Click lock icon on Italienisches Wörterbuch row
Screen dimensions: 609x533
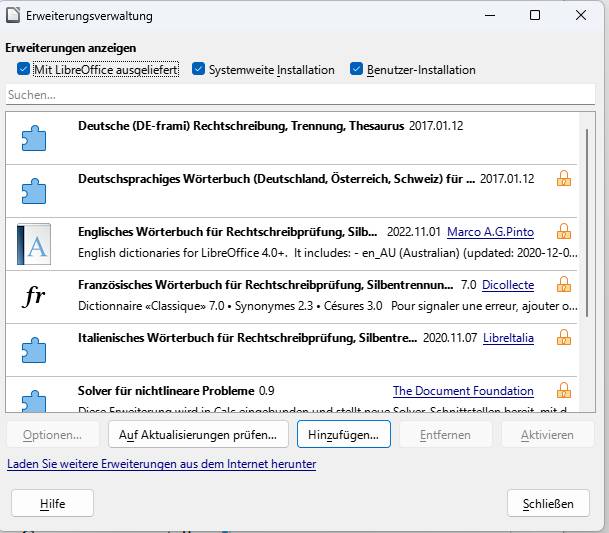tap(564, 338)
